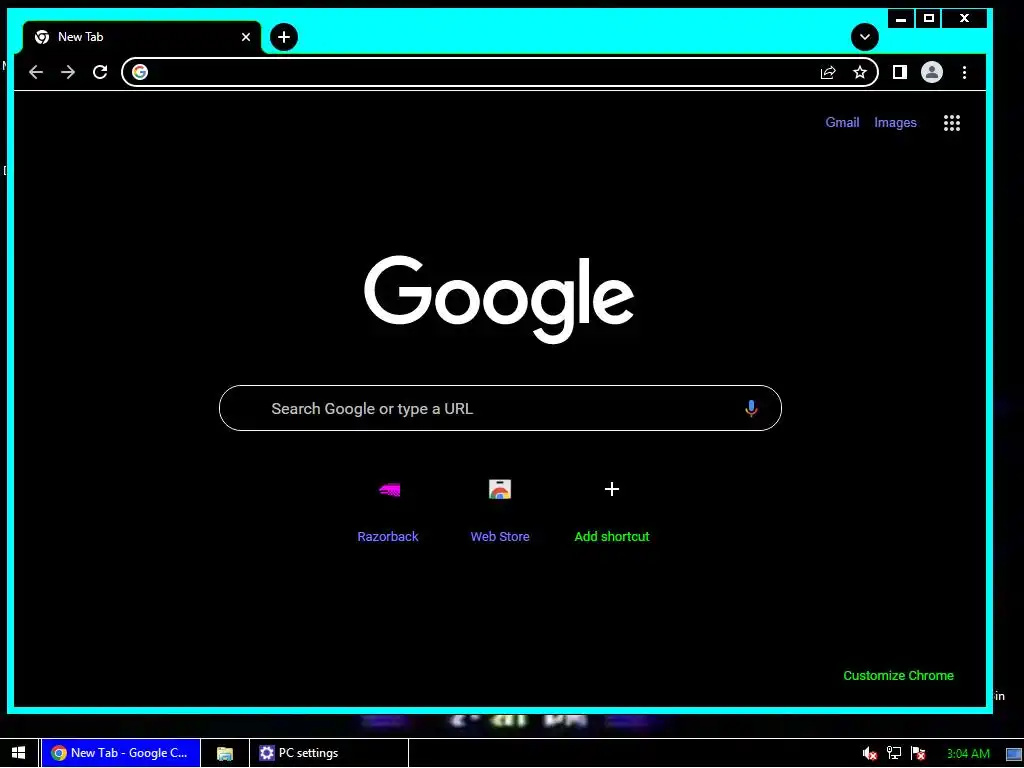Go forward with the forward arrow
This screenshot has width=1024, height=768.
[68, 72]
